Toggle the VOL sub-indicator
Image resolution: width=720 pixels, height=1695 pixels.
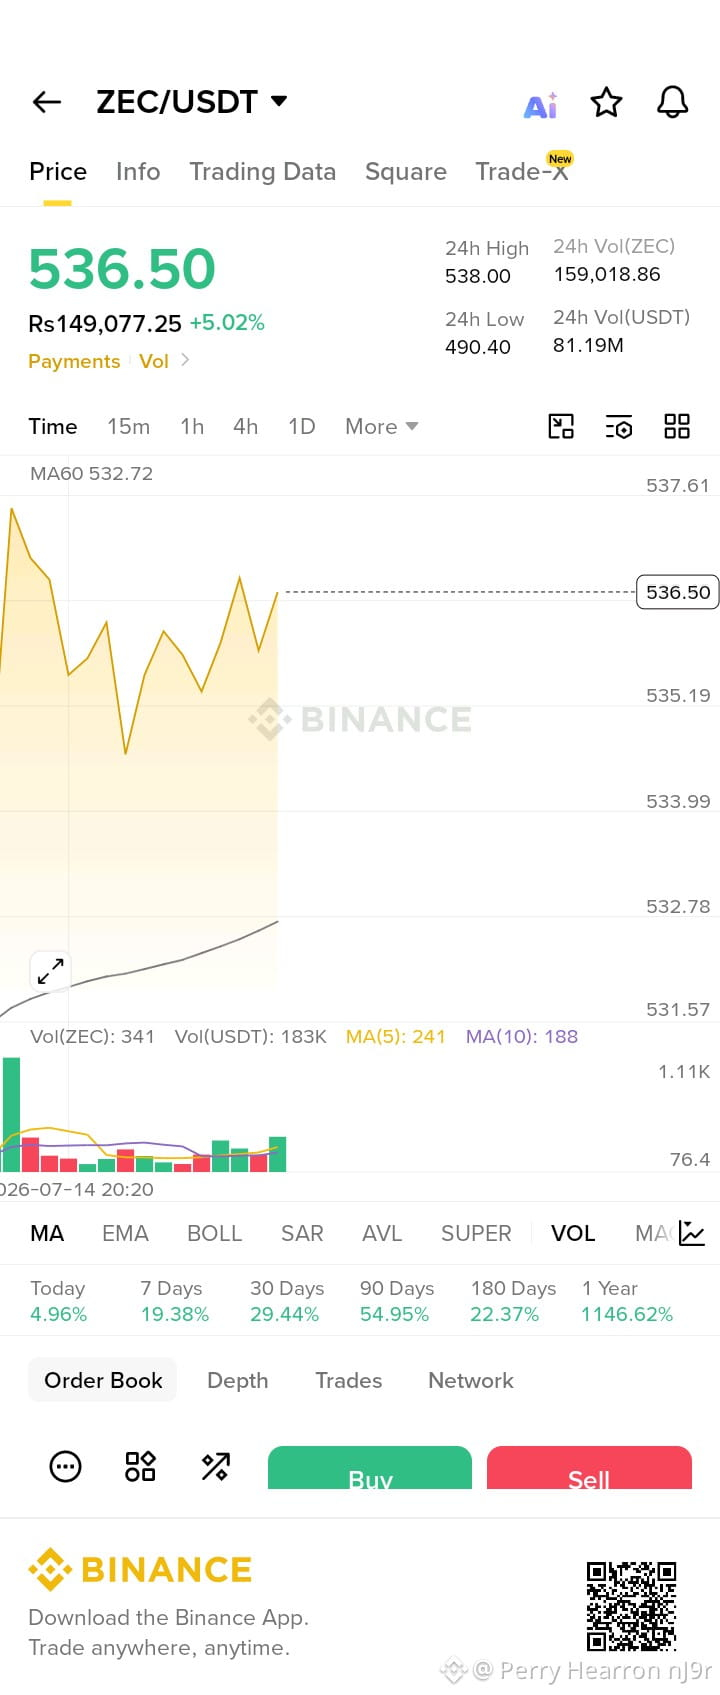click(x=573, y=1233)
